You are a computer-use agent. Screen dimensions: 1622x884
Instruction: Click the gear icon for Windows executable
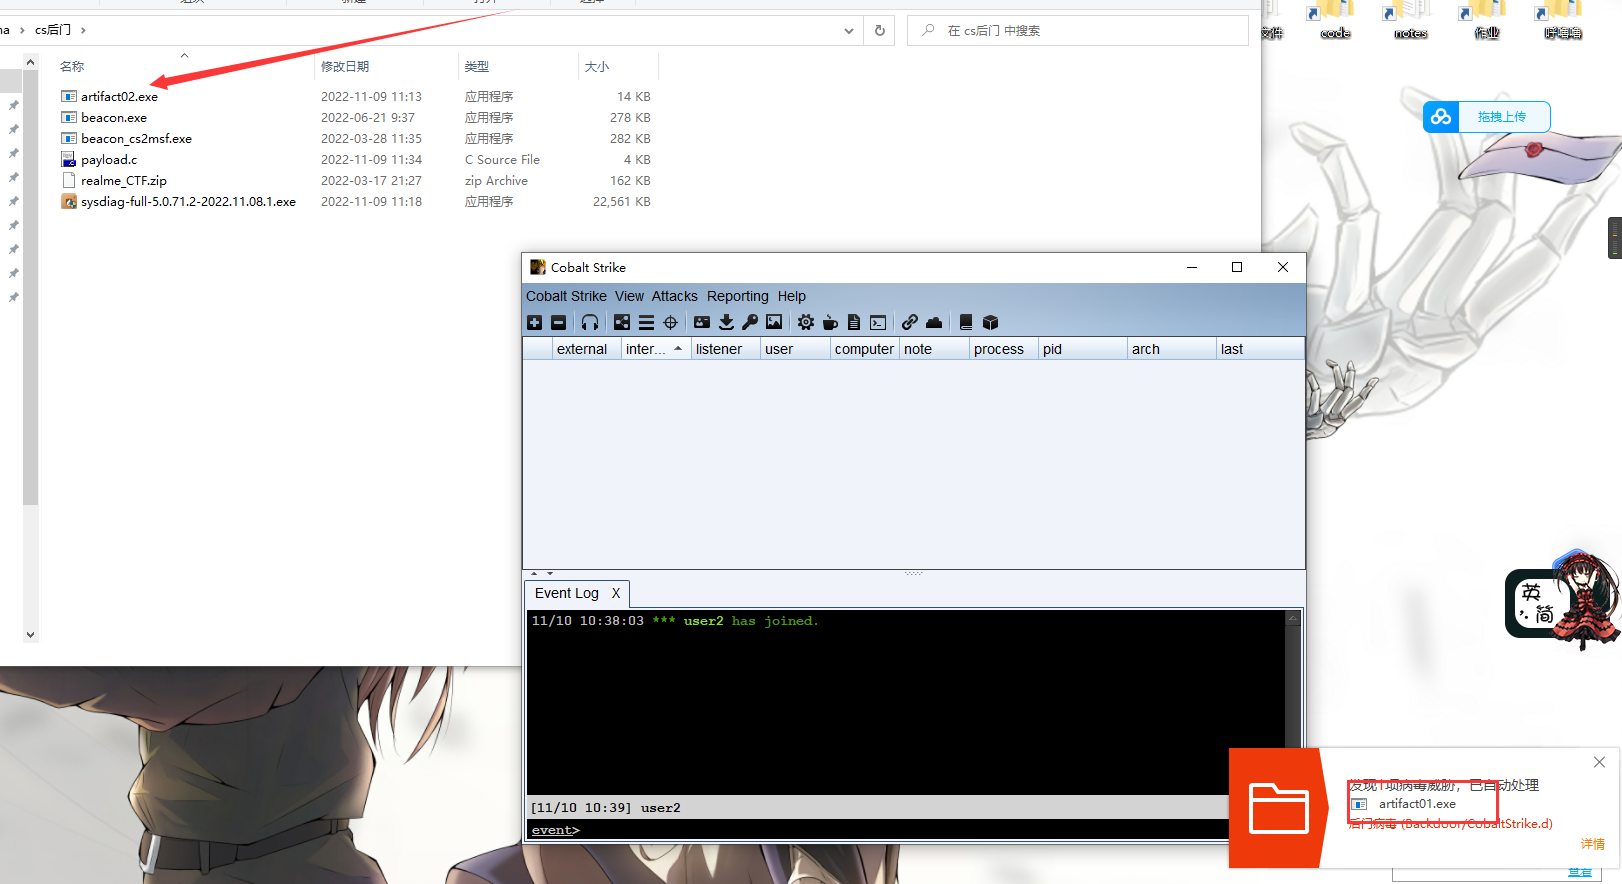tap(806, 322)
